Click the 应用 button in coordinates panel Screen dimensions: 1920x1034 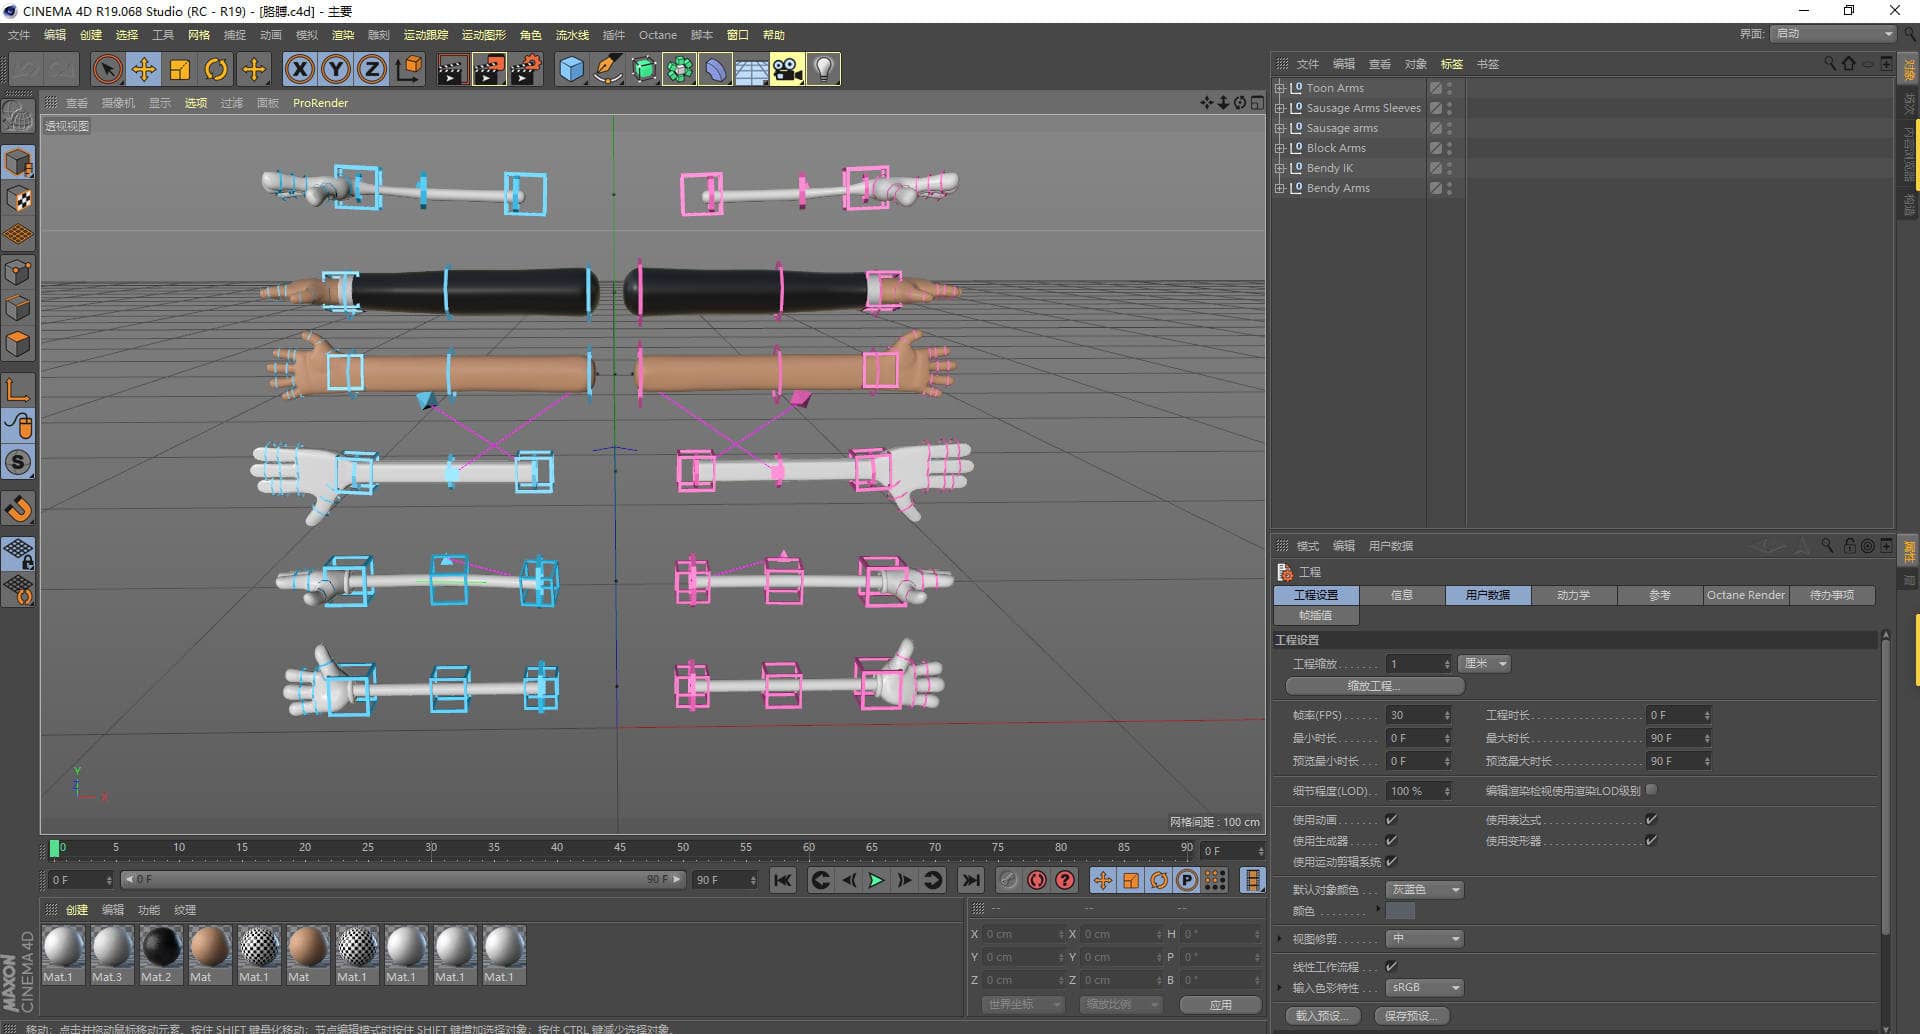1220,1004
